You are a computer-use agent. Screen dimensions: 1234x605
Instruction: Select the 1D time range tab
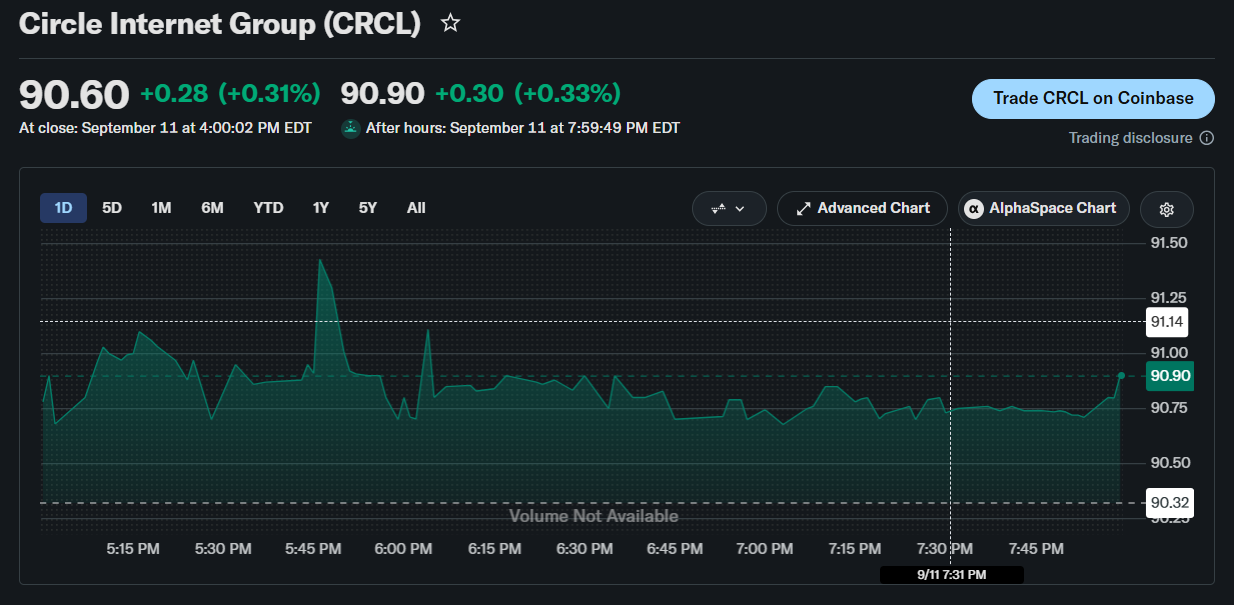tap(63, 208)
